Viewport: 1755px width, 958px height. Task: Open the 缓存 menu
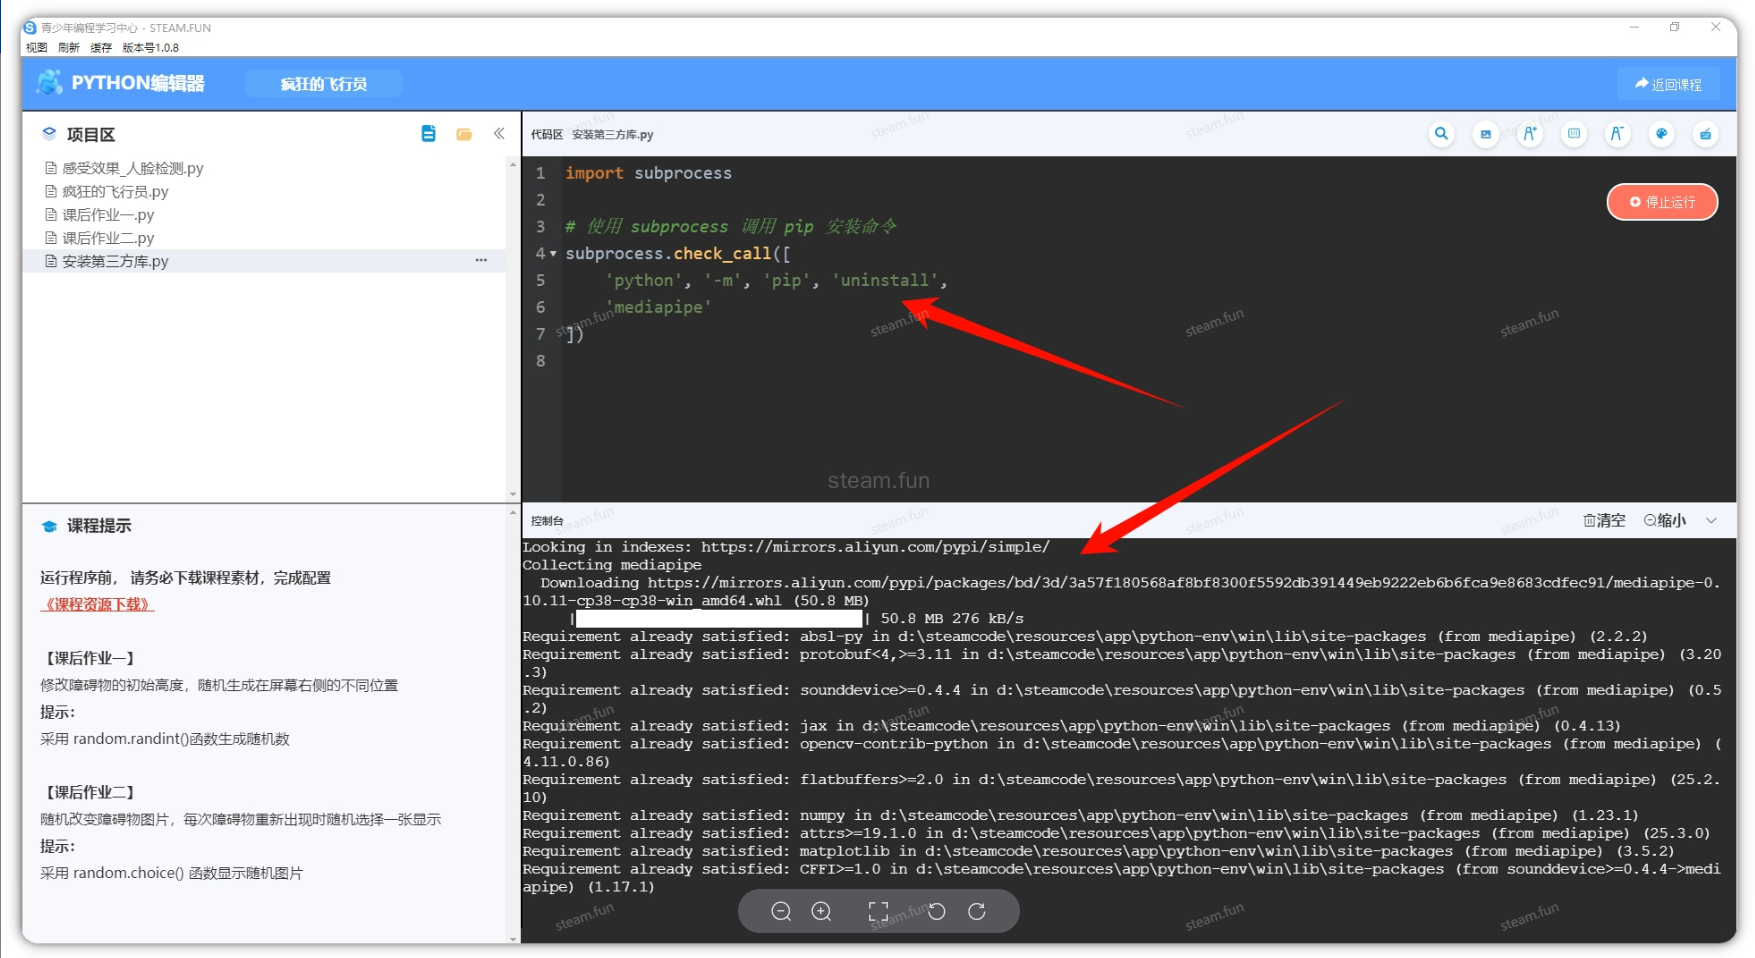[101, 47]
